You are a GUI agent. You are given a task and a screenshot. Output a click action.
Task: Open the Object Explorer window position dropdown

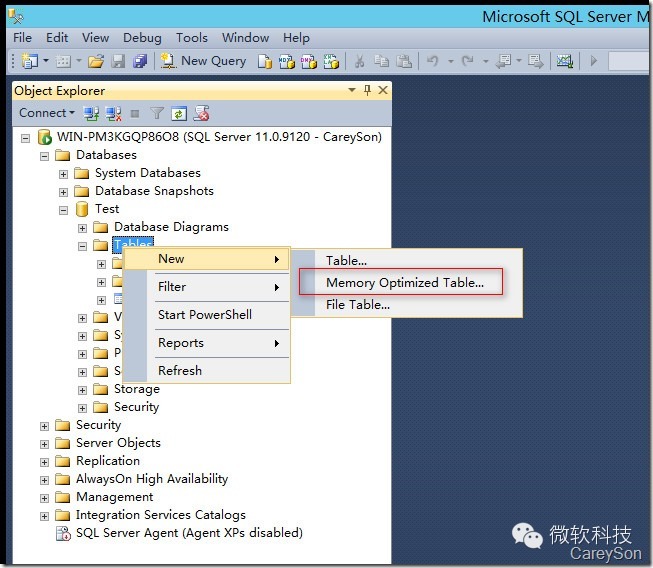[x=352, y=90]
